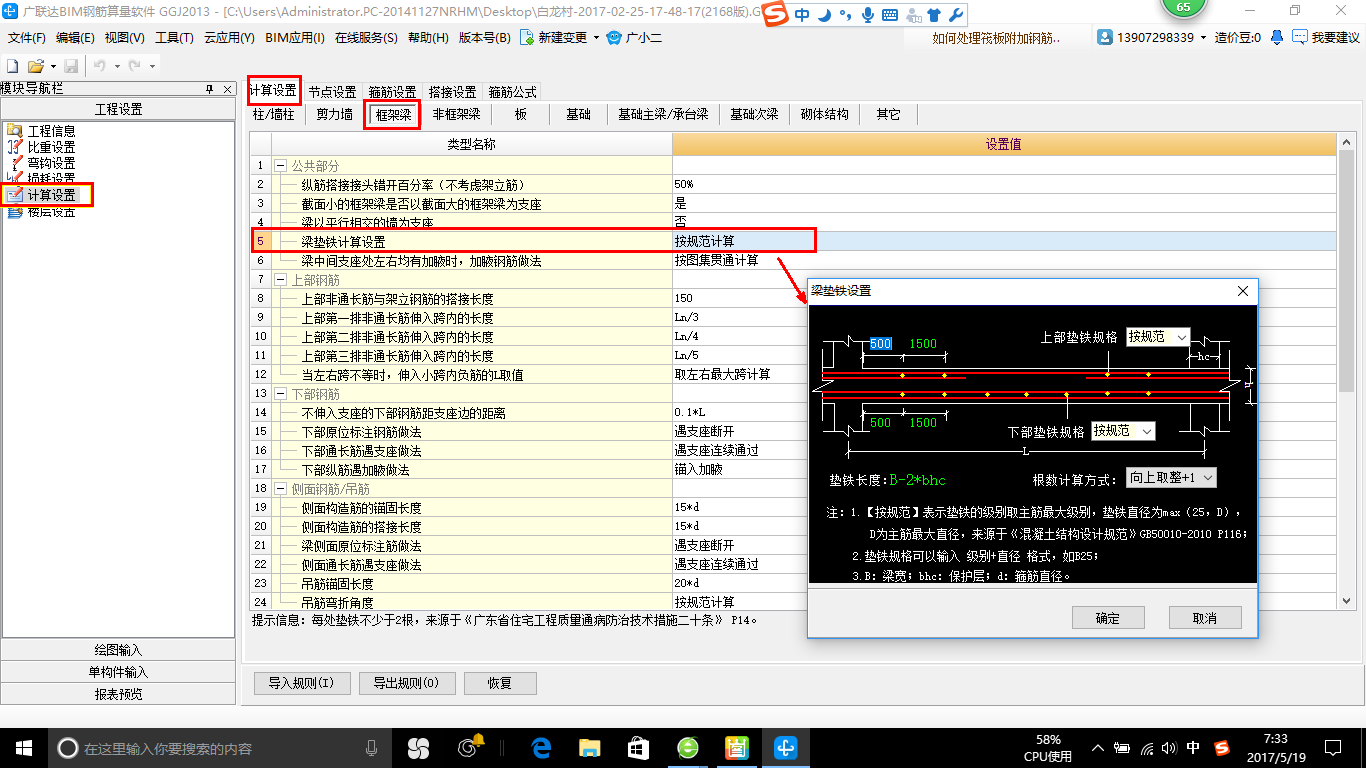Open the 在线服务(S) menu
Screen dimensions: 1366x768
[x=366, y=38]
